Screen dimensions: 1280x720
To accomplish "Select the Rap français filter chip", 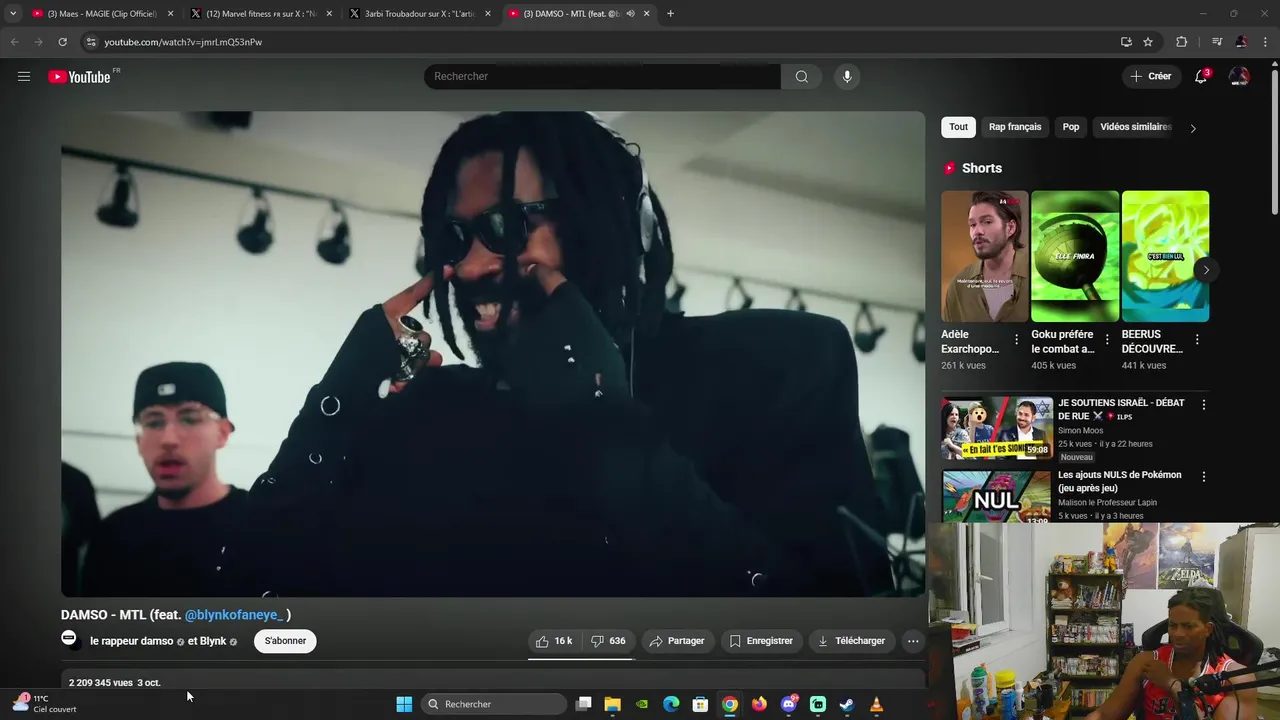I will coord(1015,127).
